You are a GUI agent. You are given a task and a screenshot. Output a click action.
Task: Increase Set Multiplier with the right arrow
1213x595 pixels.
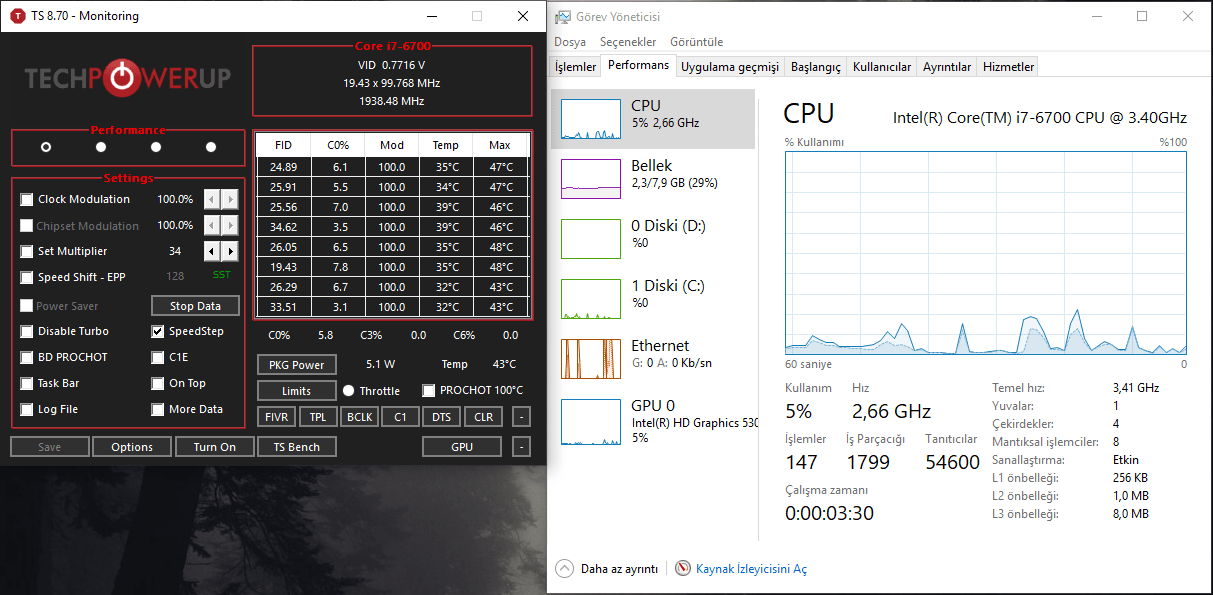click(x=230, y=251)
